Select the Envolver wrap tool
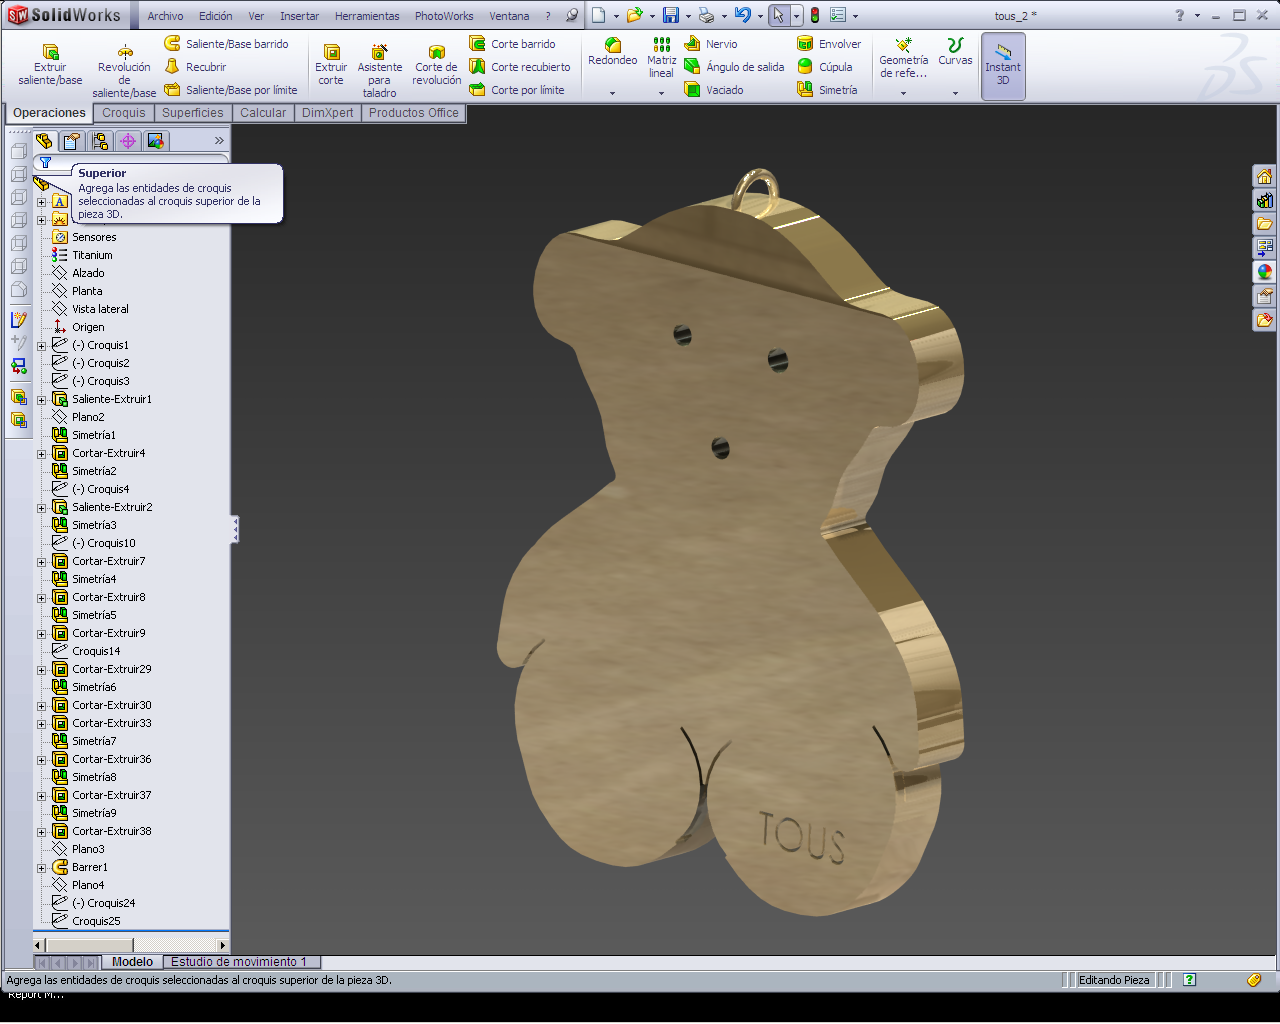This screenshot has width=1280, height=1024. pyautogui.click(x=829, y=44)
